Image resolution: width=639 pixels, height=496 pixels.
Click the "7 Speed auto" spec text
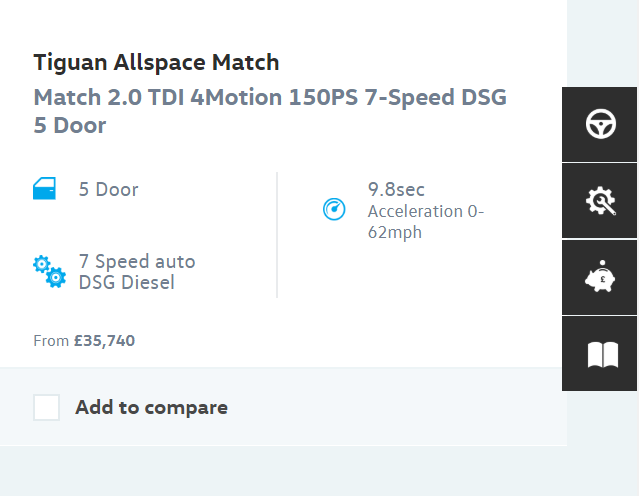tap(137, 262)
